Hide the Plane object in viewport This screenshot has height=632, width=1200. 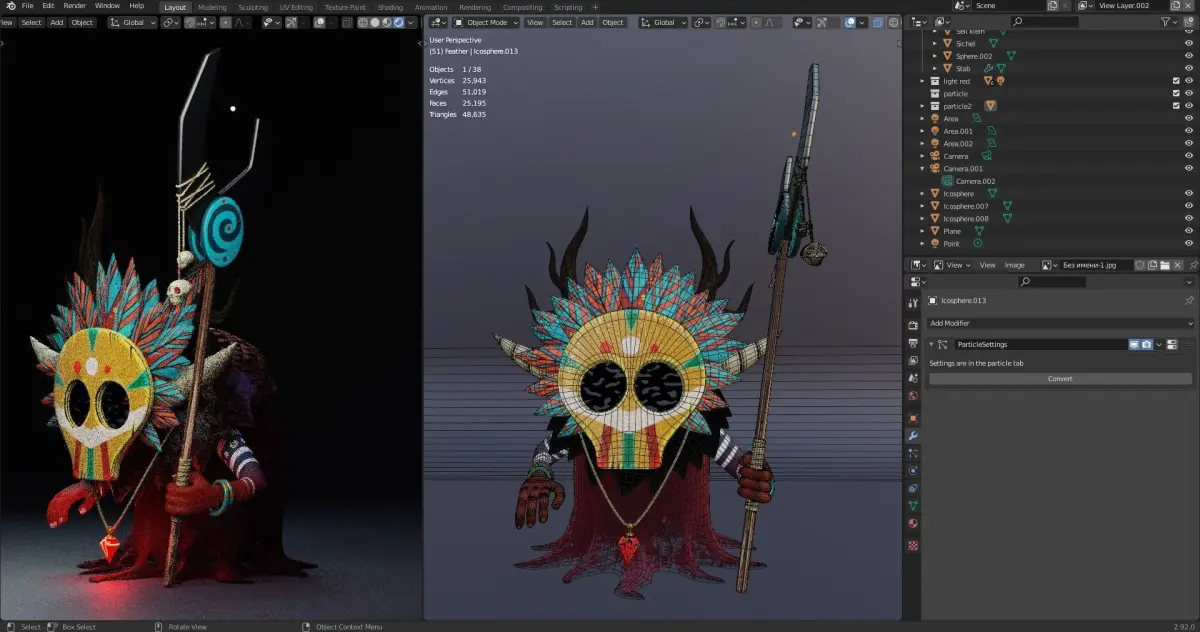[x=1189, y=231]
